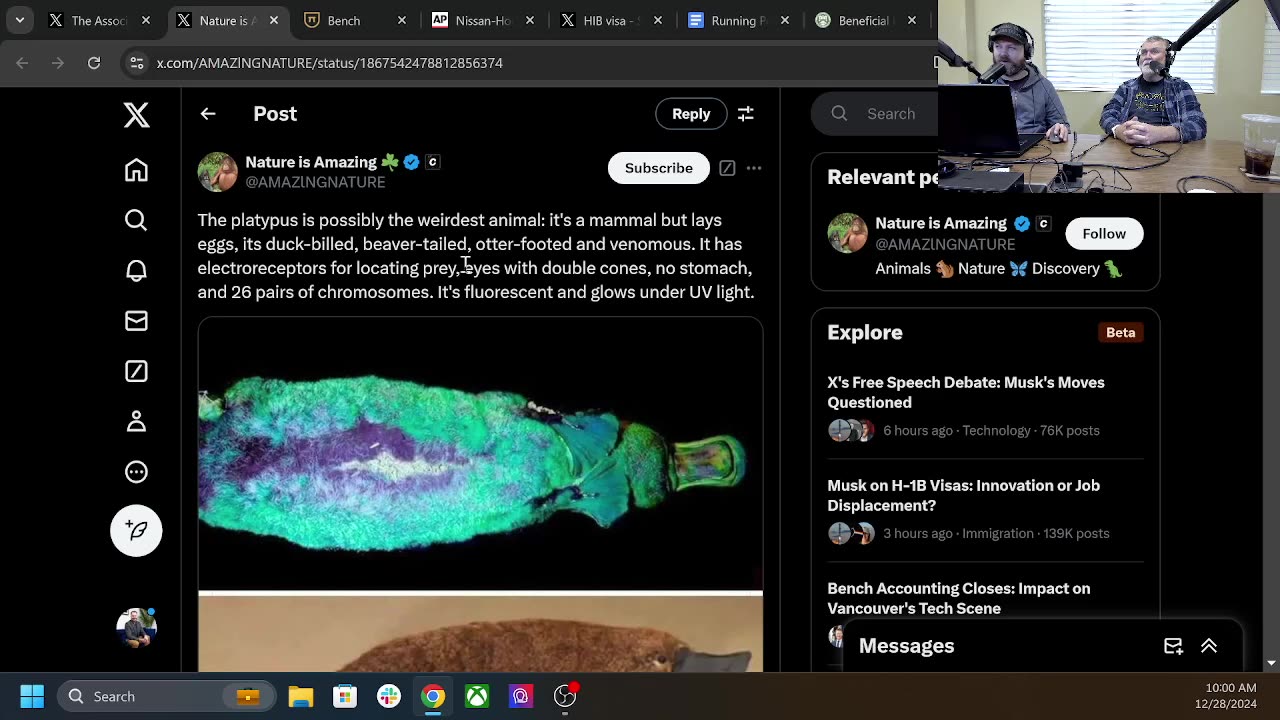Screen dimensions: 1280x720
Task: Click the post author's avatar
Action: point(217,172)
